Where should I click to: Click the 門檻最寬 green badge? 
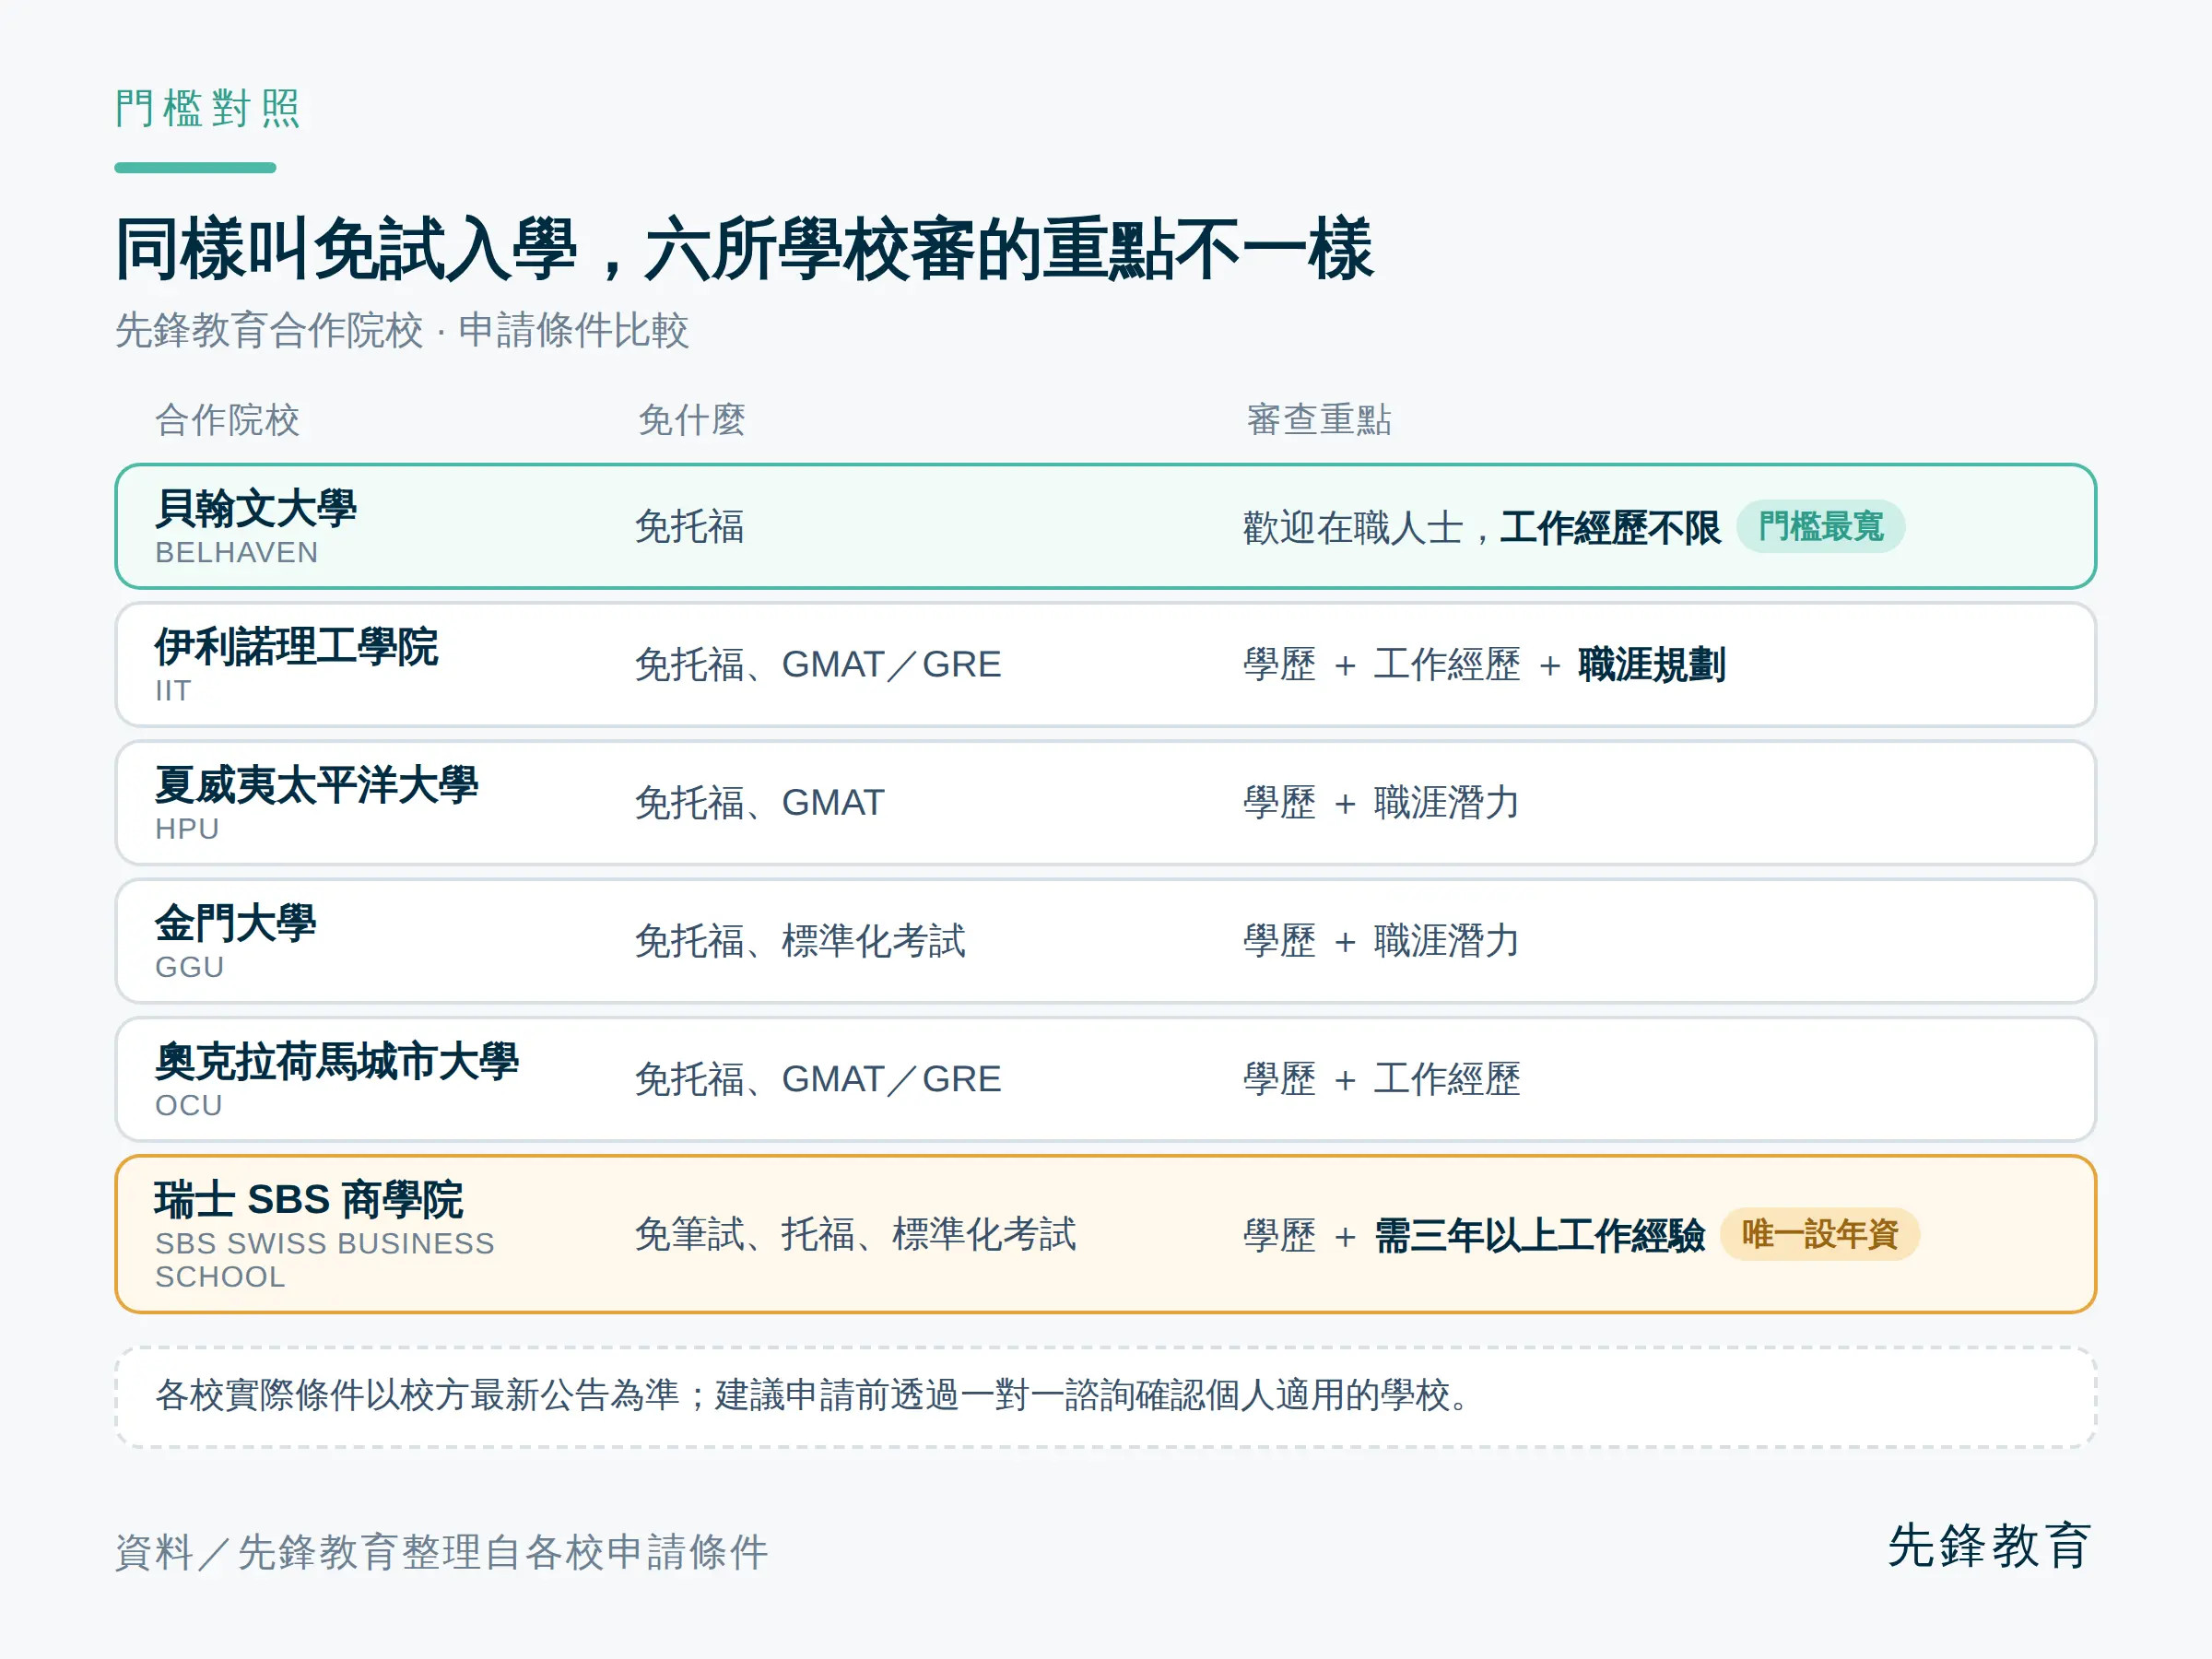pyautogui.click(x=1820, y=526)
